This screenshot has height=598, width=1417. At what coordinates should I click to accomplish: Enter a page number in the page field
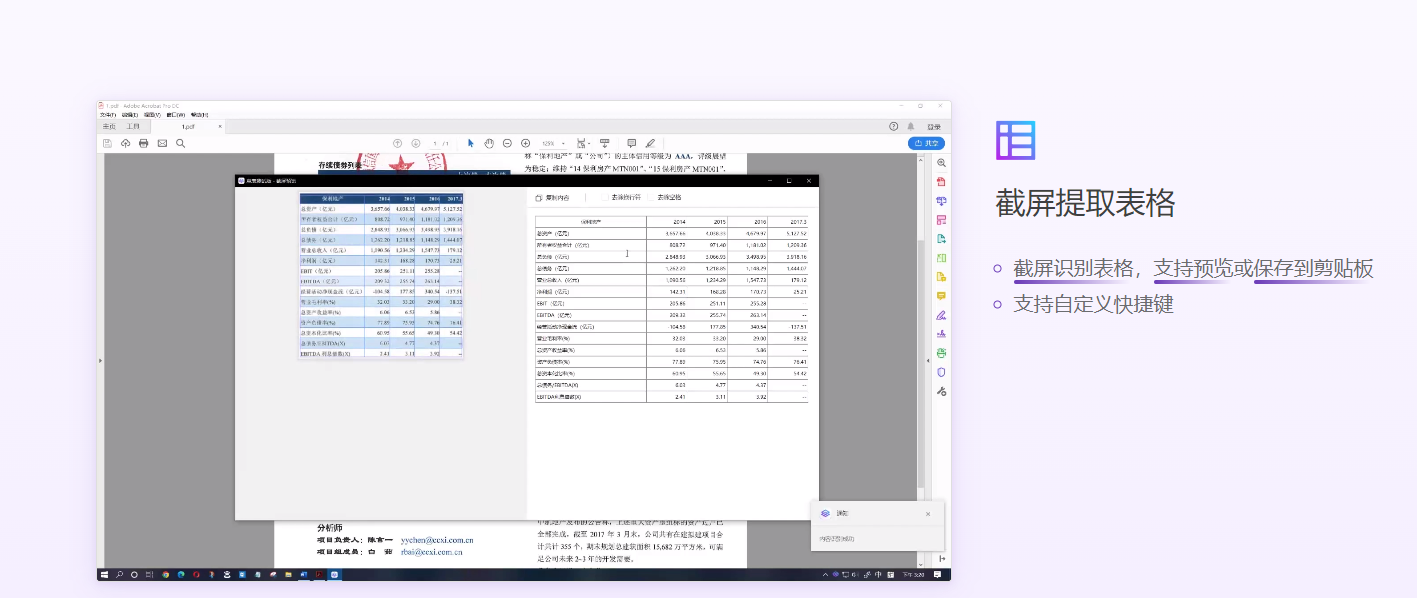tap(436, 143)
